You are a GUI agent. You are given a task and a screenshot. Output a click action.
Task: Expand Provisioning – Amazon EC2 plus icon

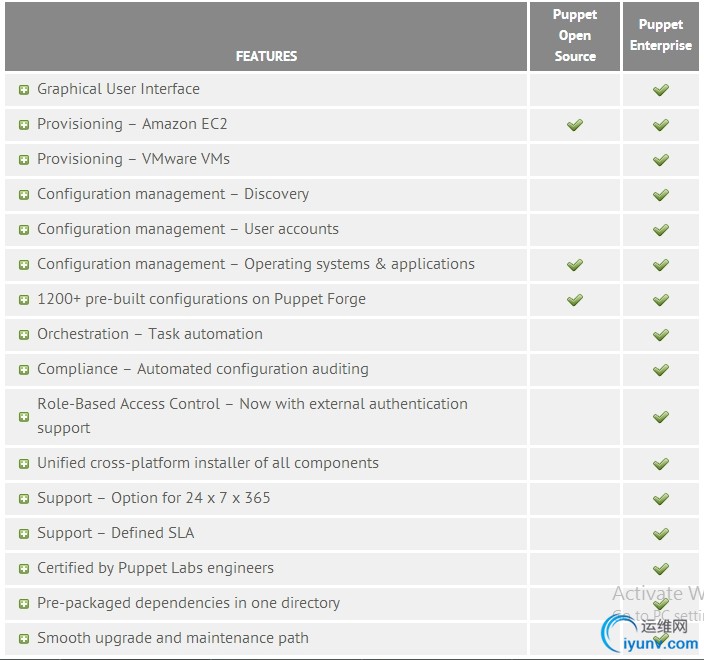click(x=24, y=125)
